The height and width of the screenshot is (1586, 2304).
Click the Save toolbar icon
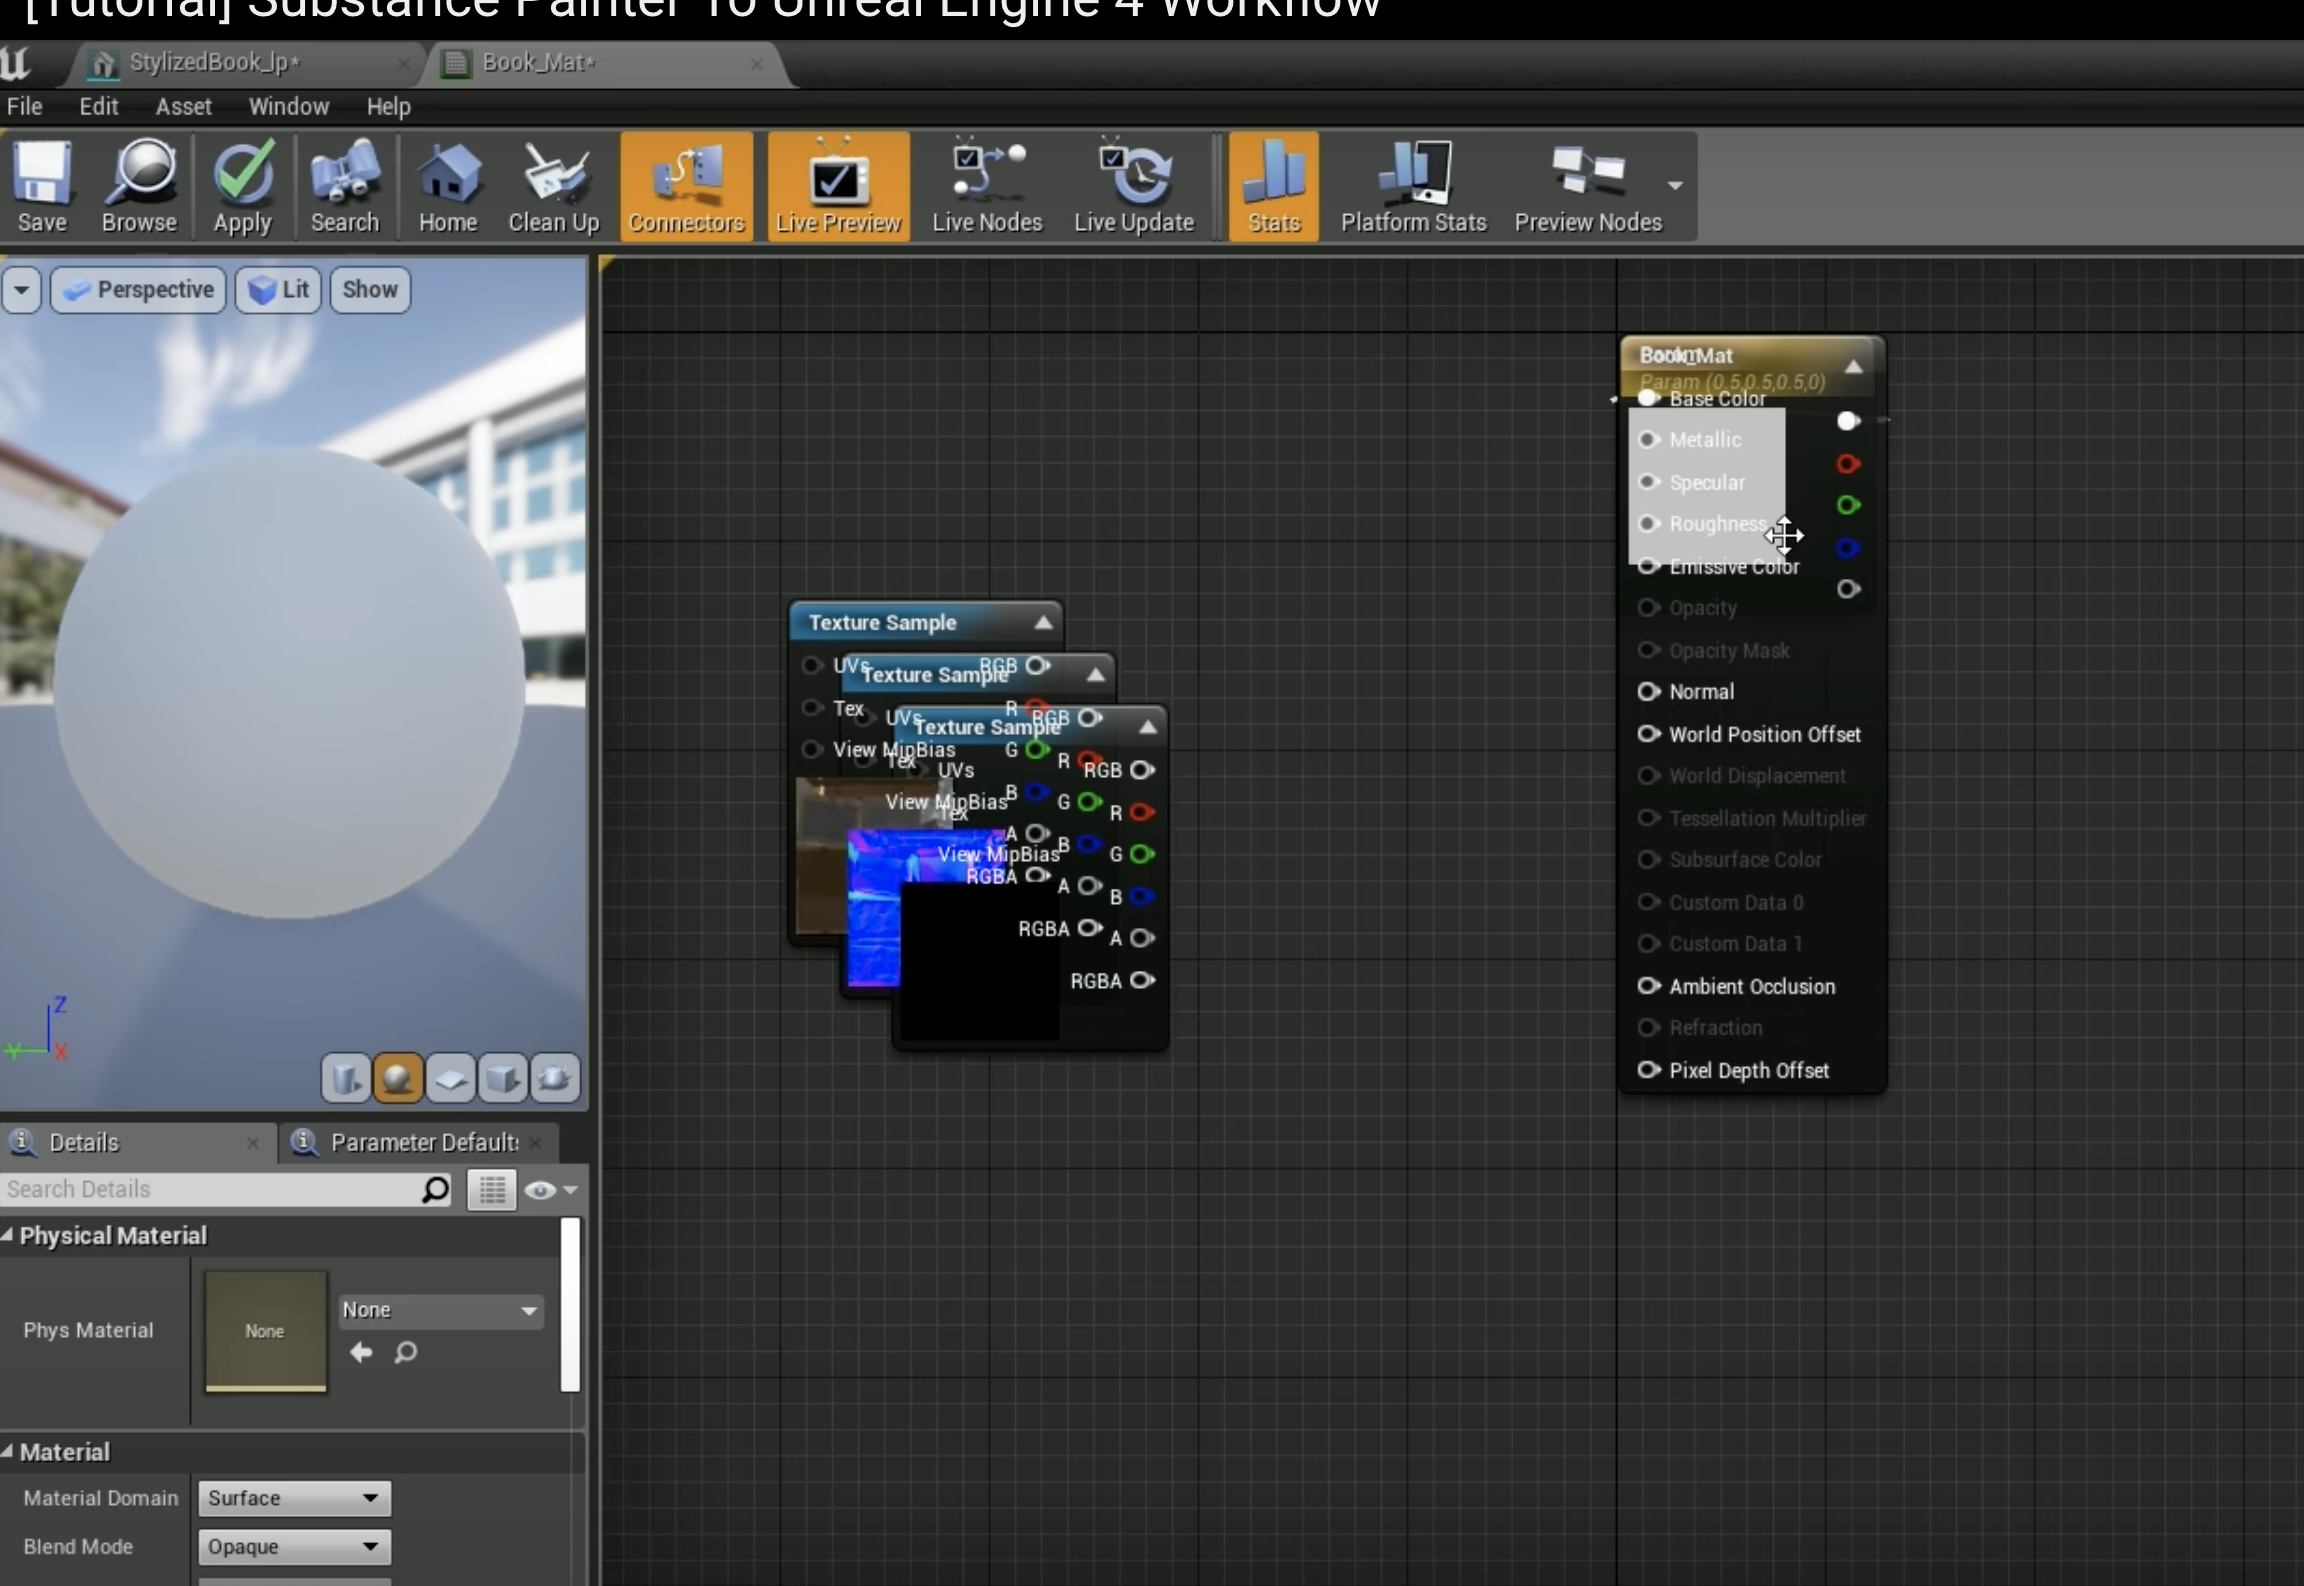pyautogui.click(x=42, y=187)
